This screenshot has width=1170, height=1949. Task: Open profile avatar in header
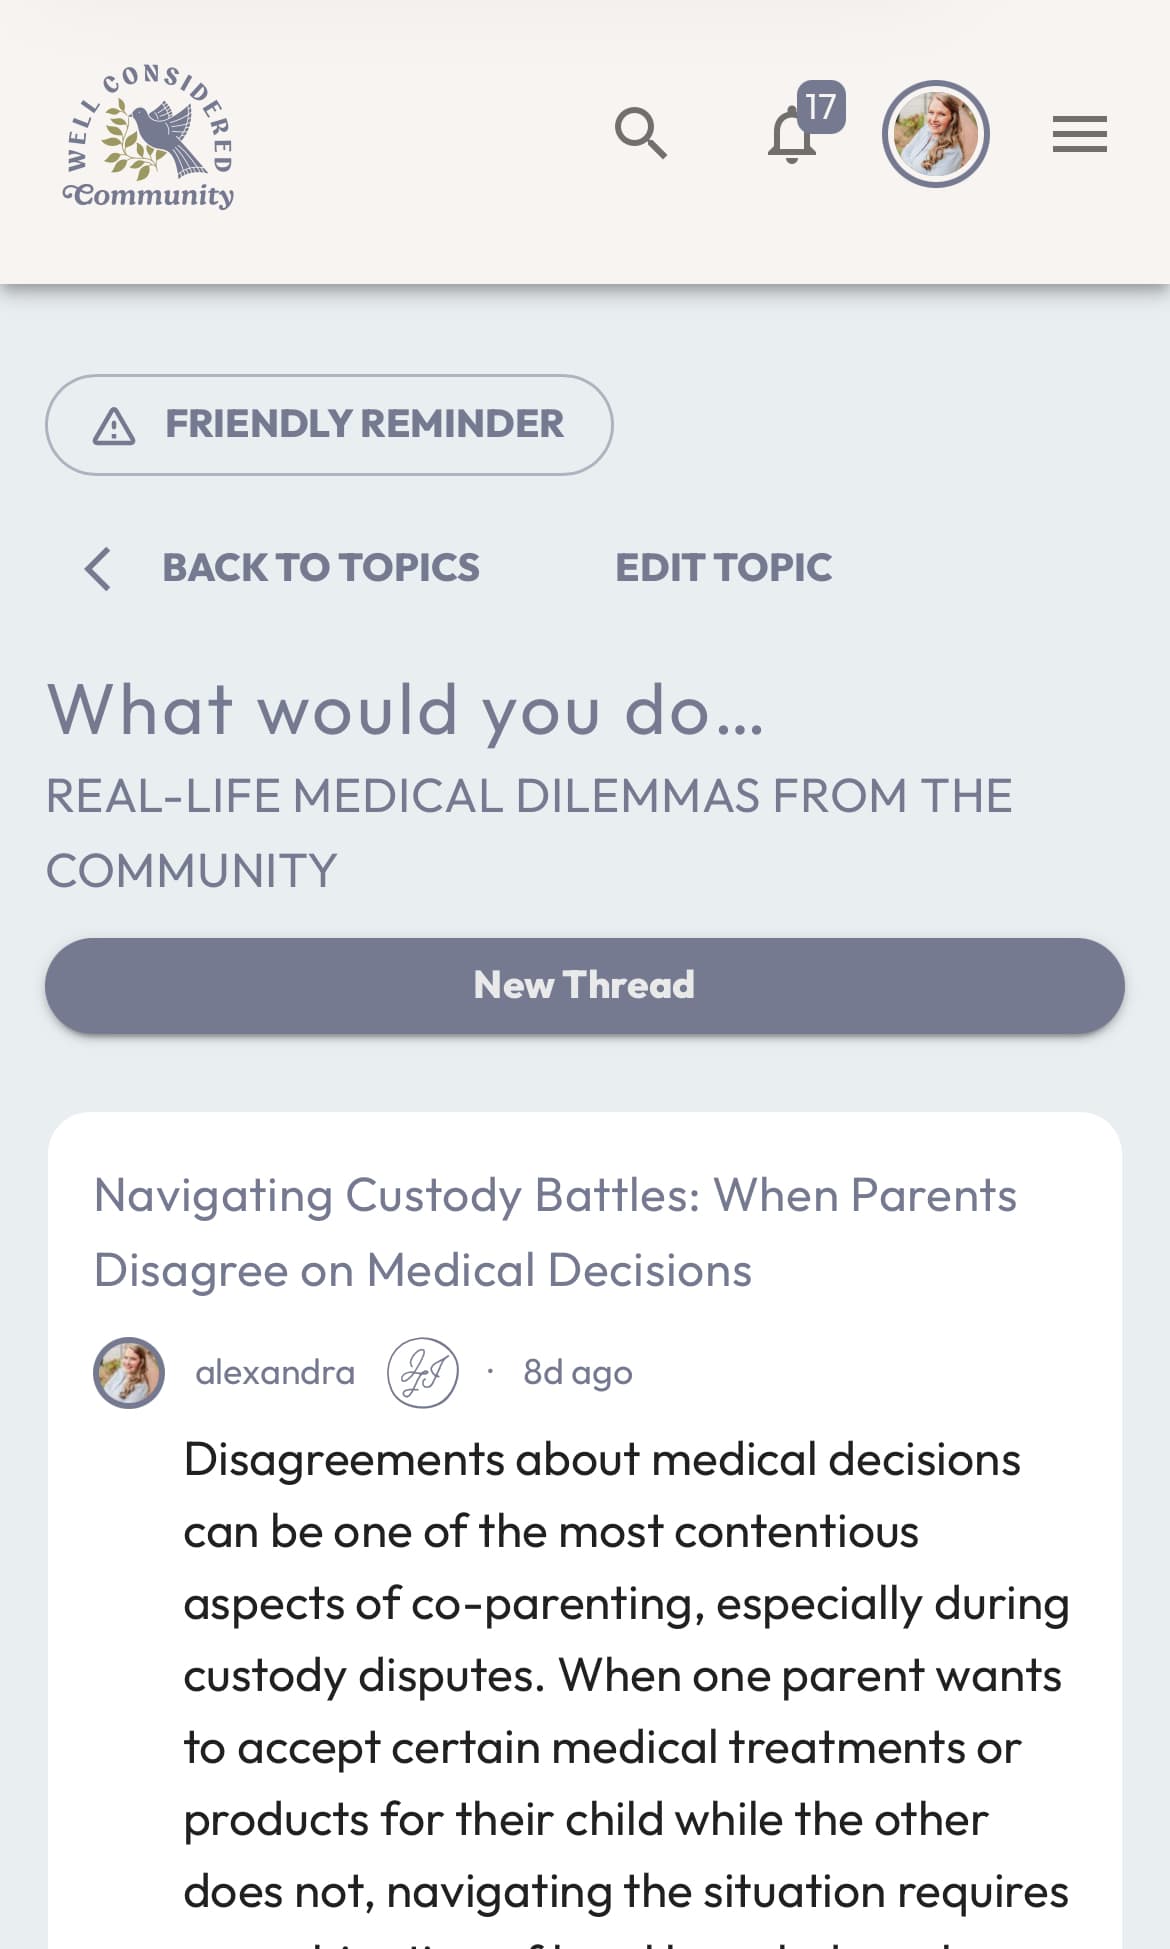[936, 134]
